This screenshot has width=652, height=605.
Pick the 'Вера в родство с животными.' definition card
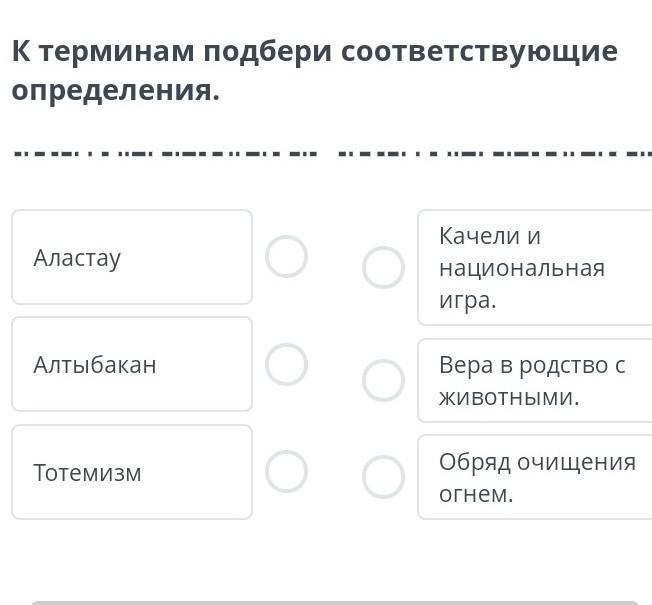tap(535, 380)
